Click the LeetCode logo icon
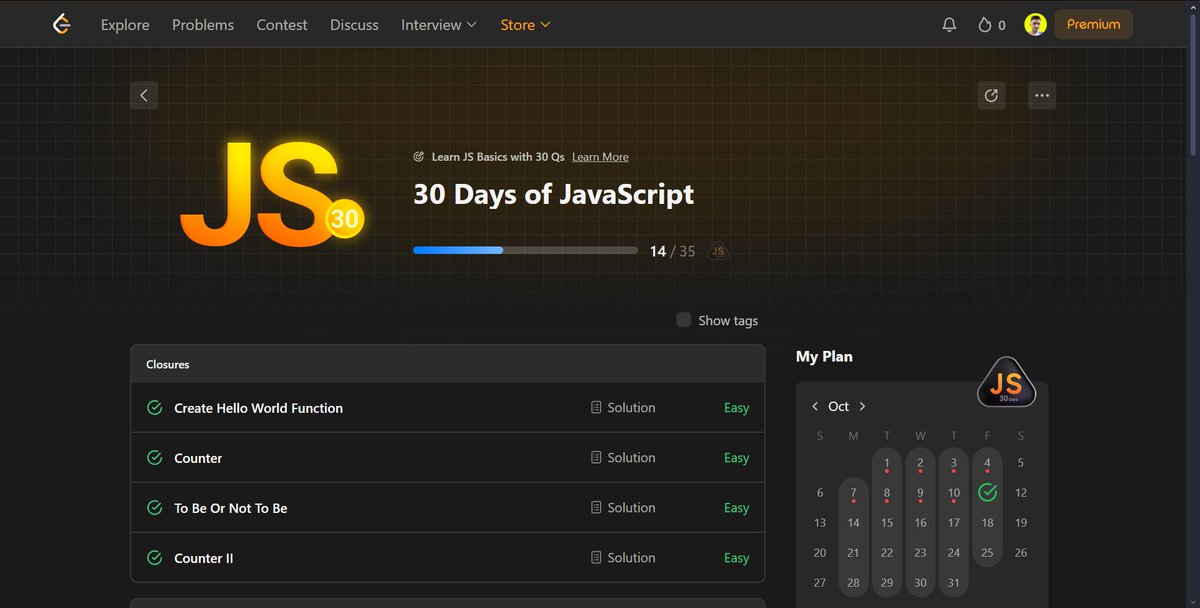1200x608 pixels. point(62,24)
